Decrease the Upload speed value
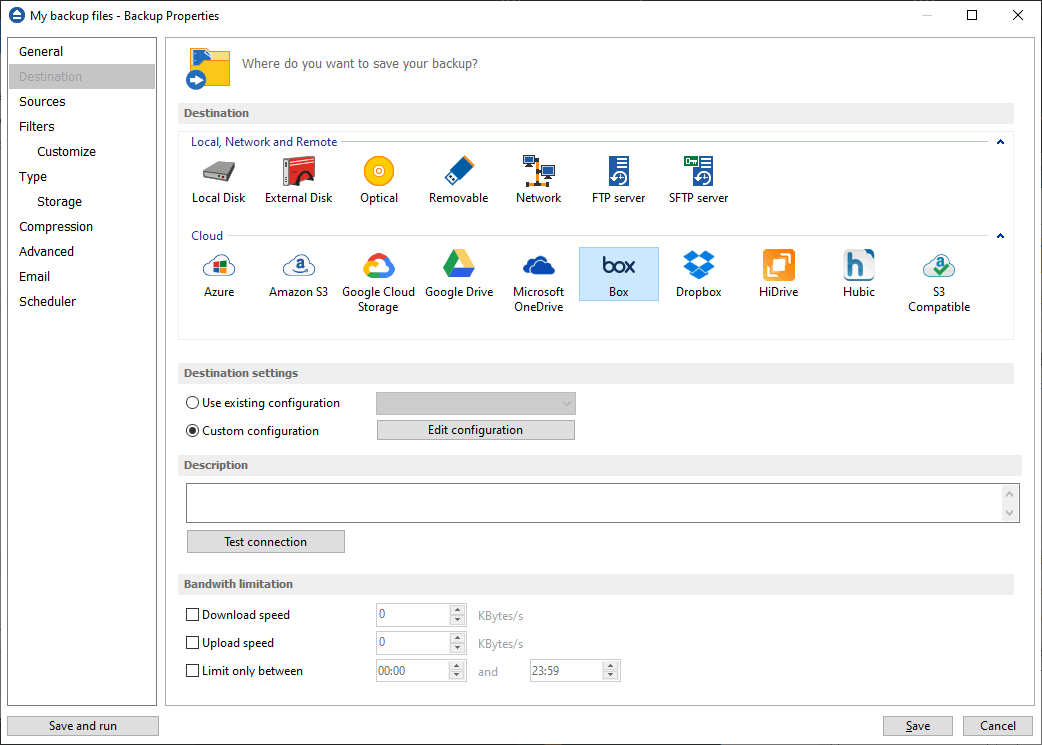This screenshot has height=745, width=1042. (457, 648)
